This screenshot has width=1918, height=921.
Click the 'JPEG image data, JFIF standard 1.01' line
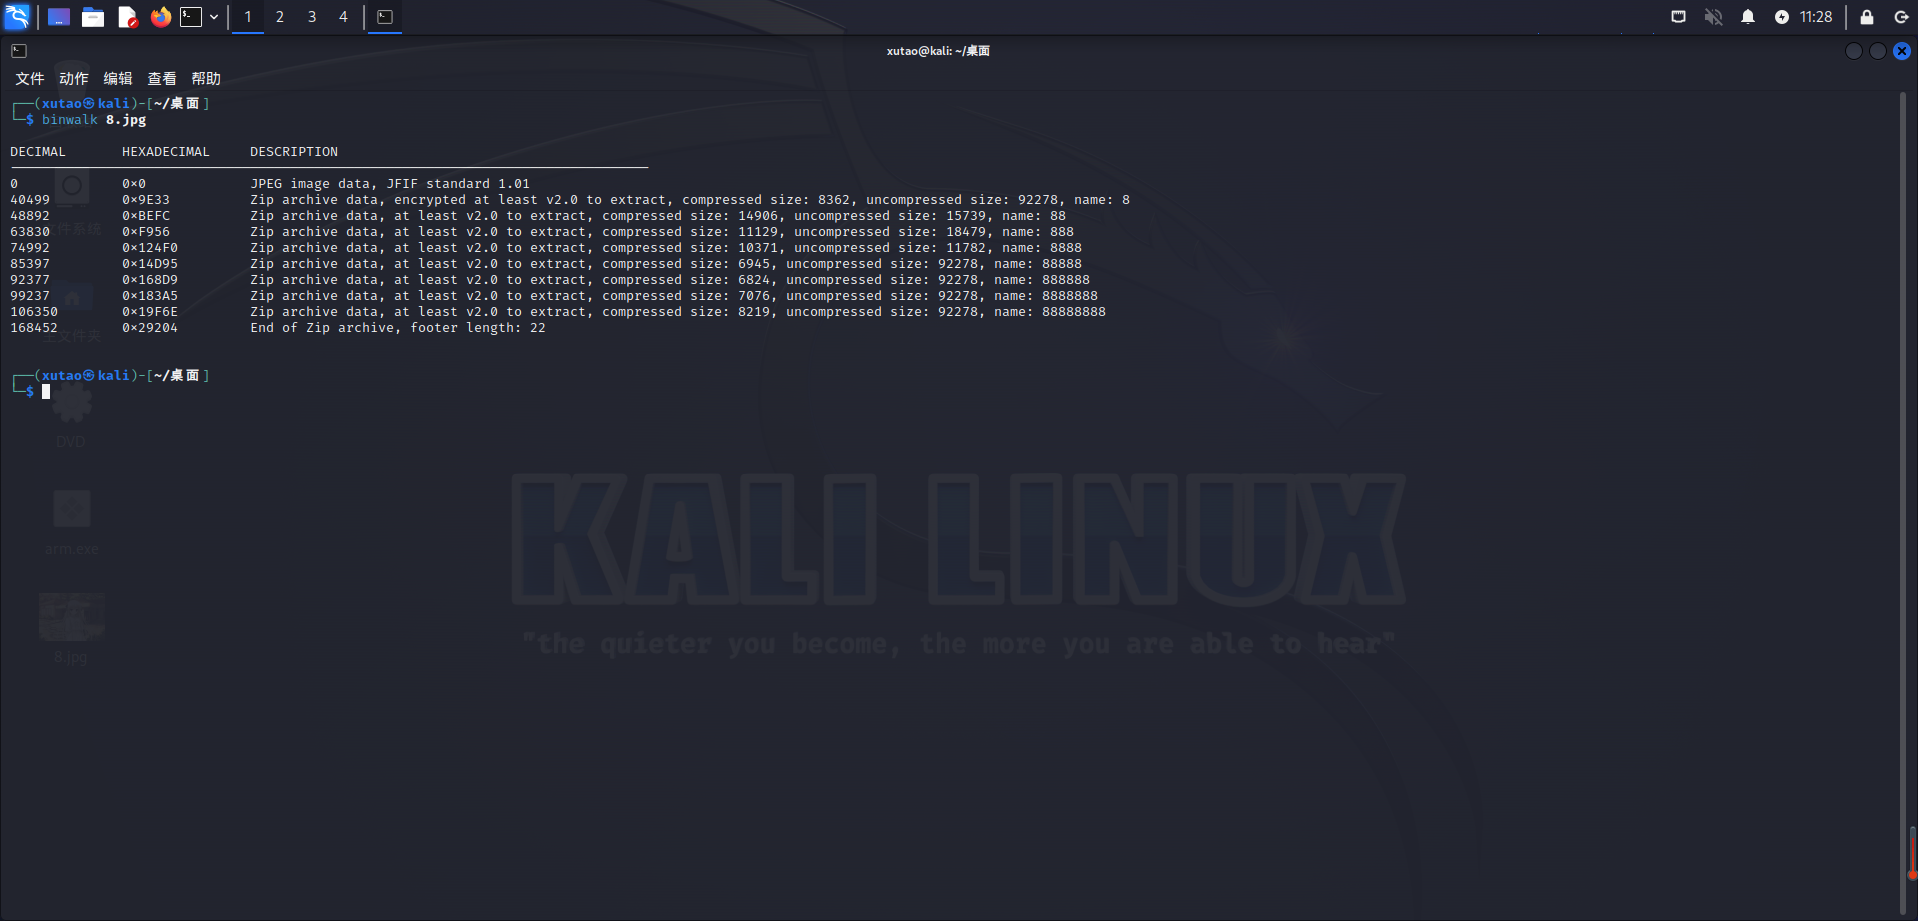coord(390,184)
